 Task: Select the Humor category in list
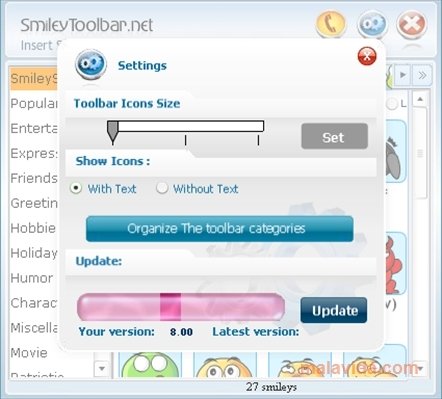coord(34,278)
